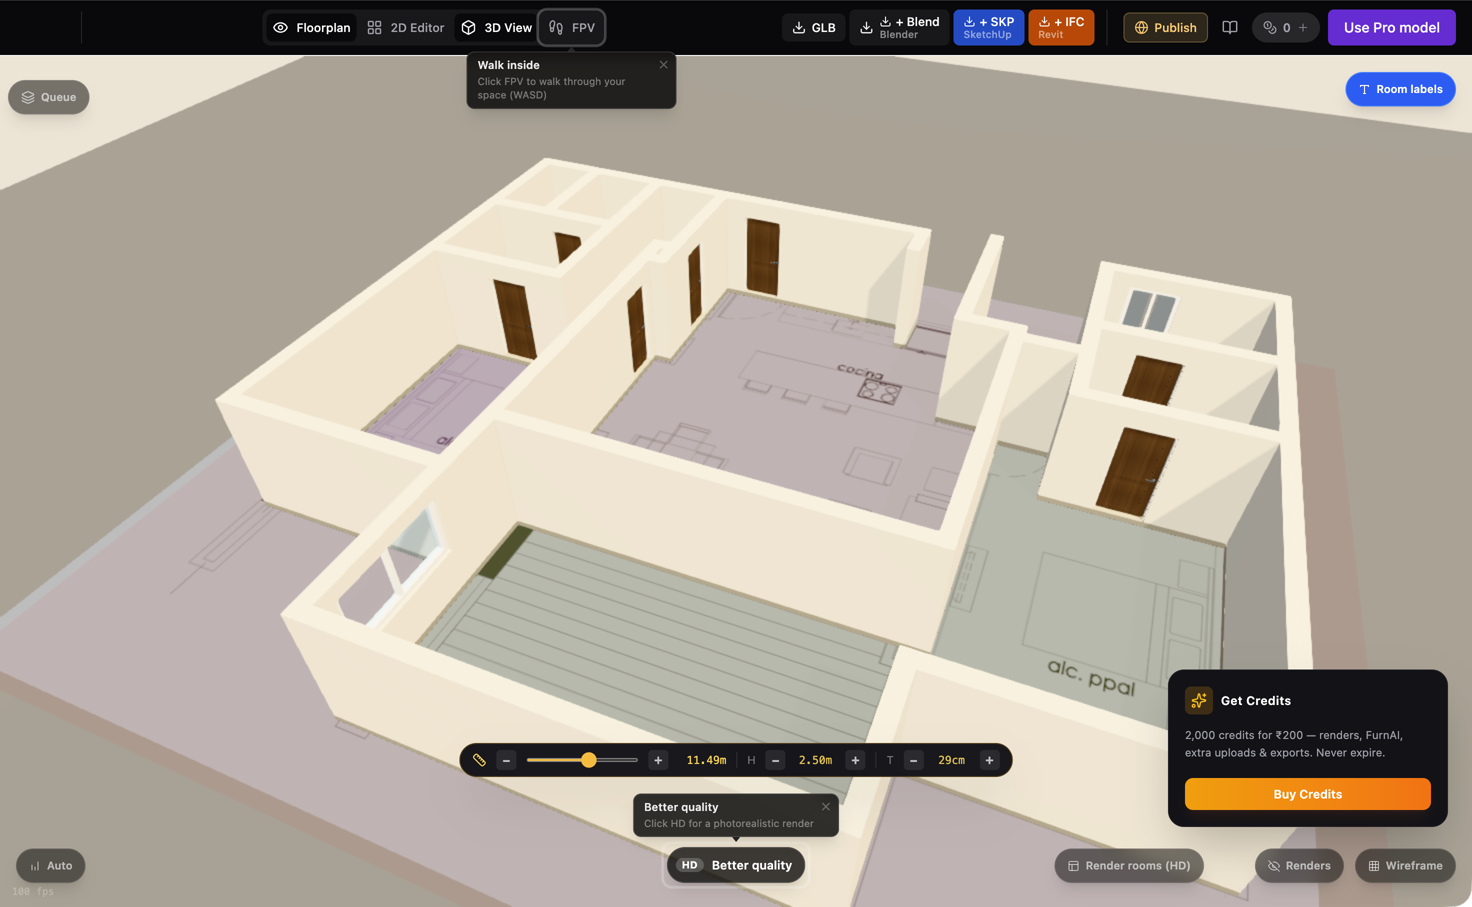The height and width of the screenshot is (907, 1472).
Task: Click Buy Credits
Action: 1308,794
